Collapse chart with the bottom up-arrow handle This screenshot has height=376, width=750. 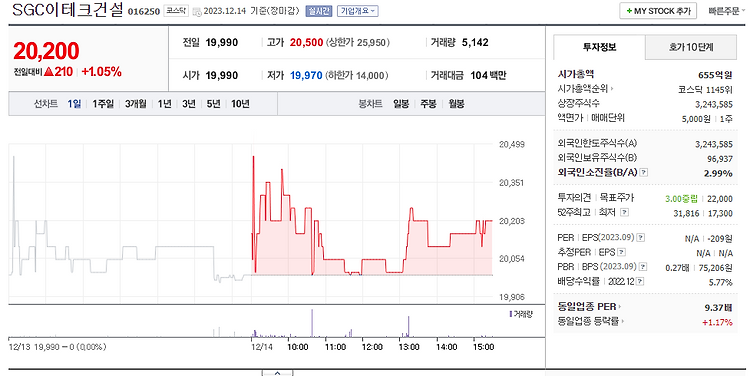277,373
